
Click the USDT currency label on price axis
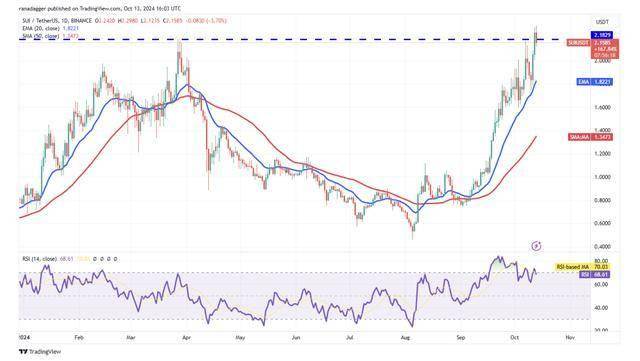click(x=602, y=22)
